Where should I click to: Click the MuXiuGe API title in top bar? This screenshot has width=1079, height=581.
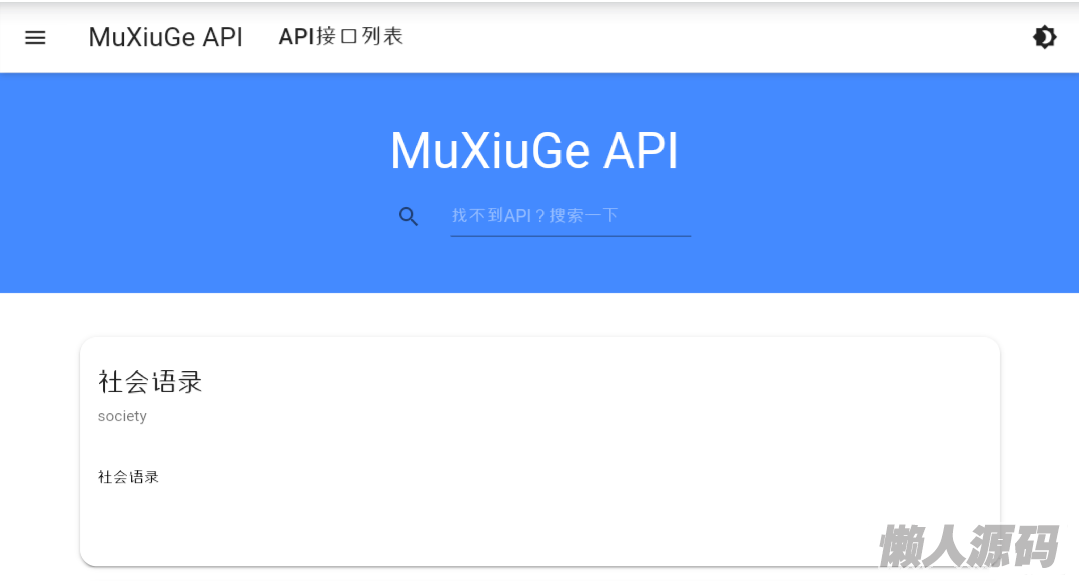pos(165,37)
